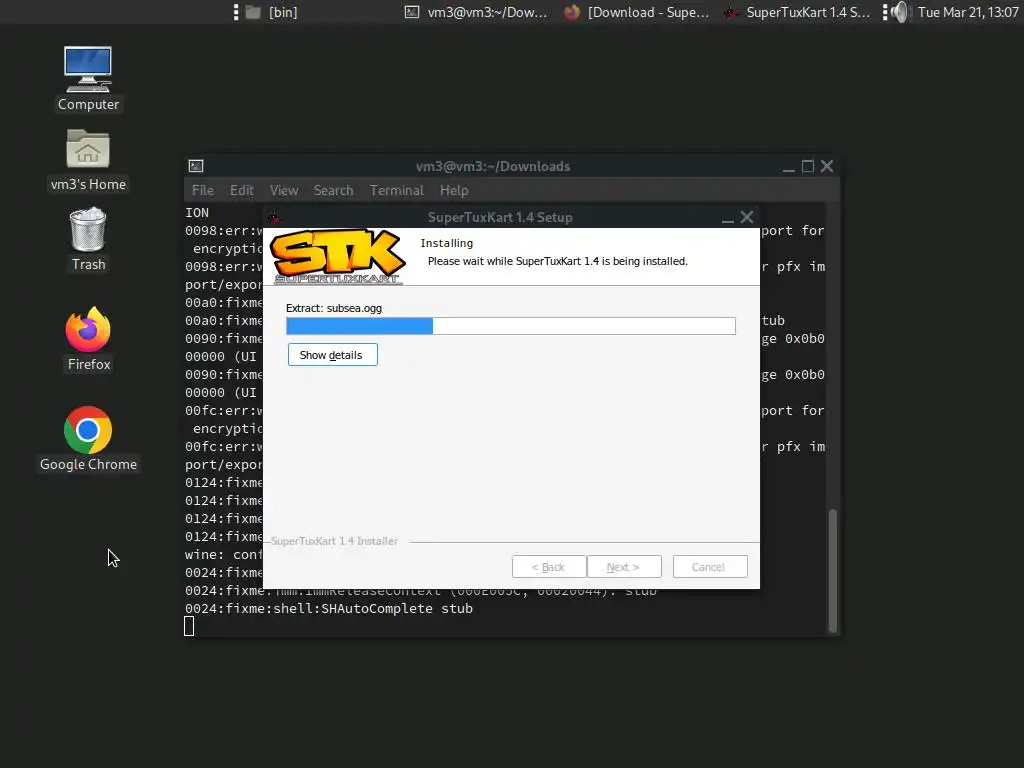Close the SuperTuxKart 1.4 Setup window

pos(747,217)
